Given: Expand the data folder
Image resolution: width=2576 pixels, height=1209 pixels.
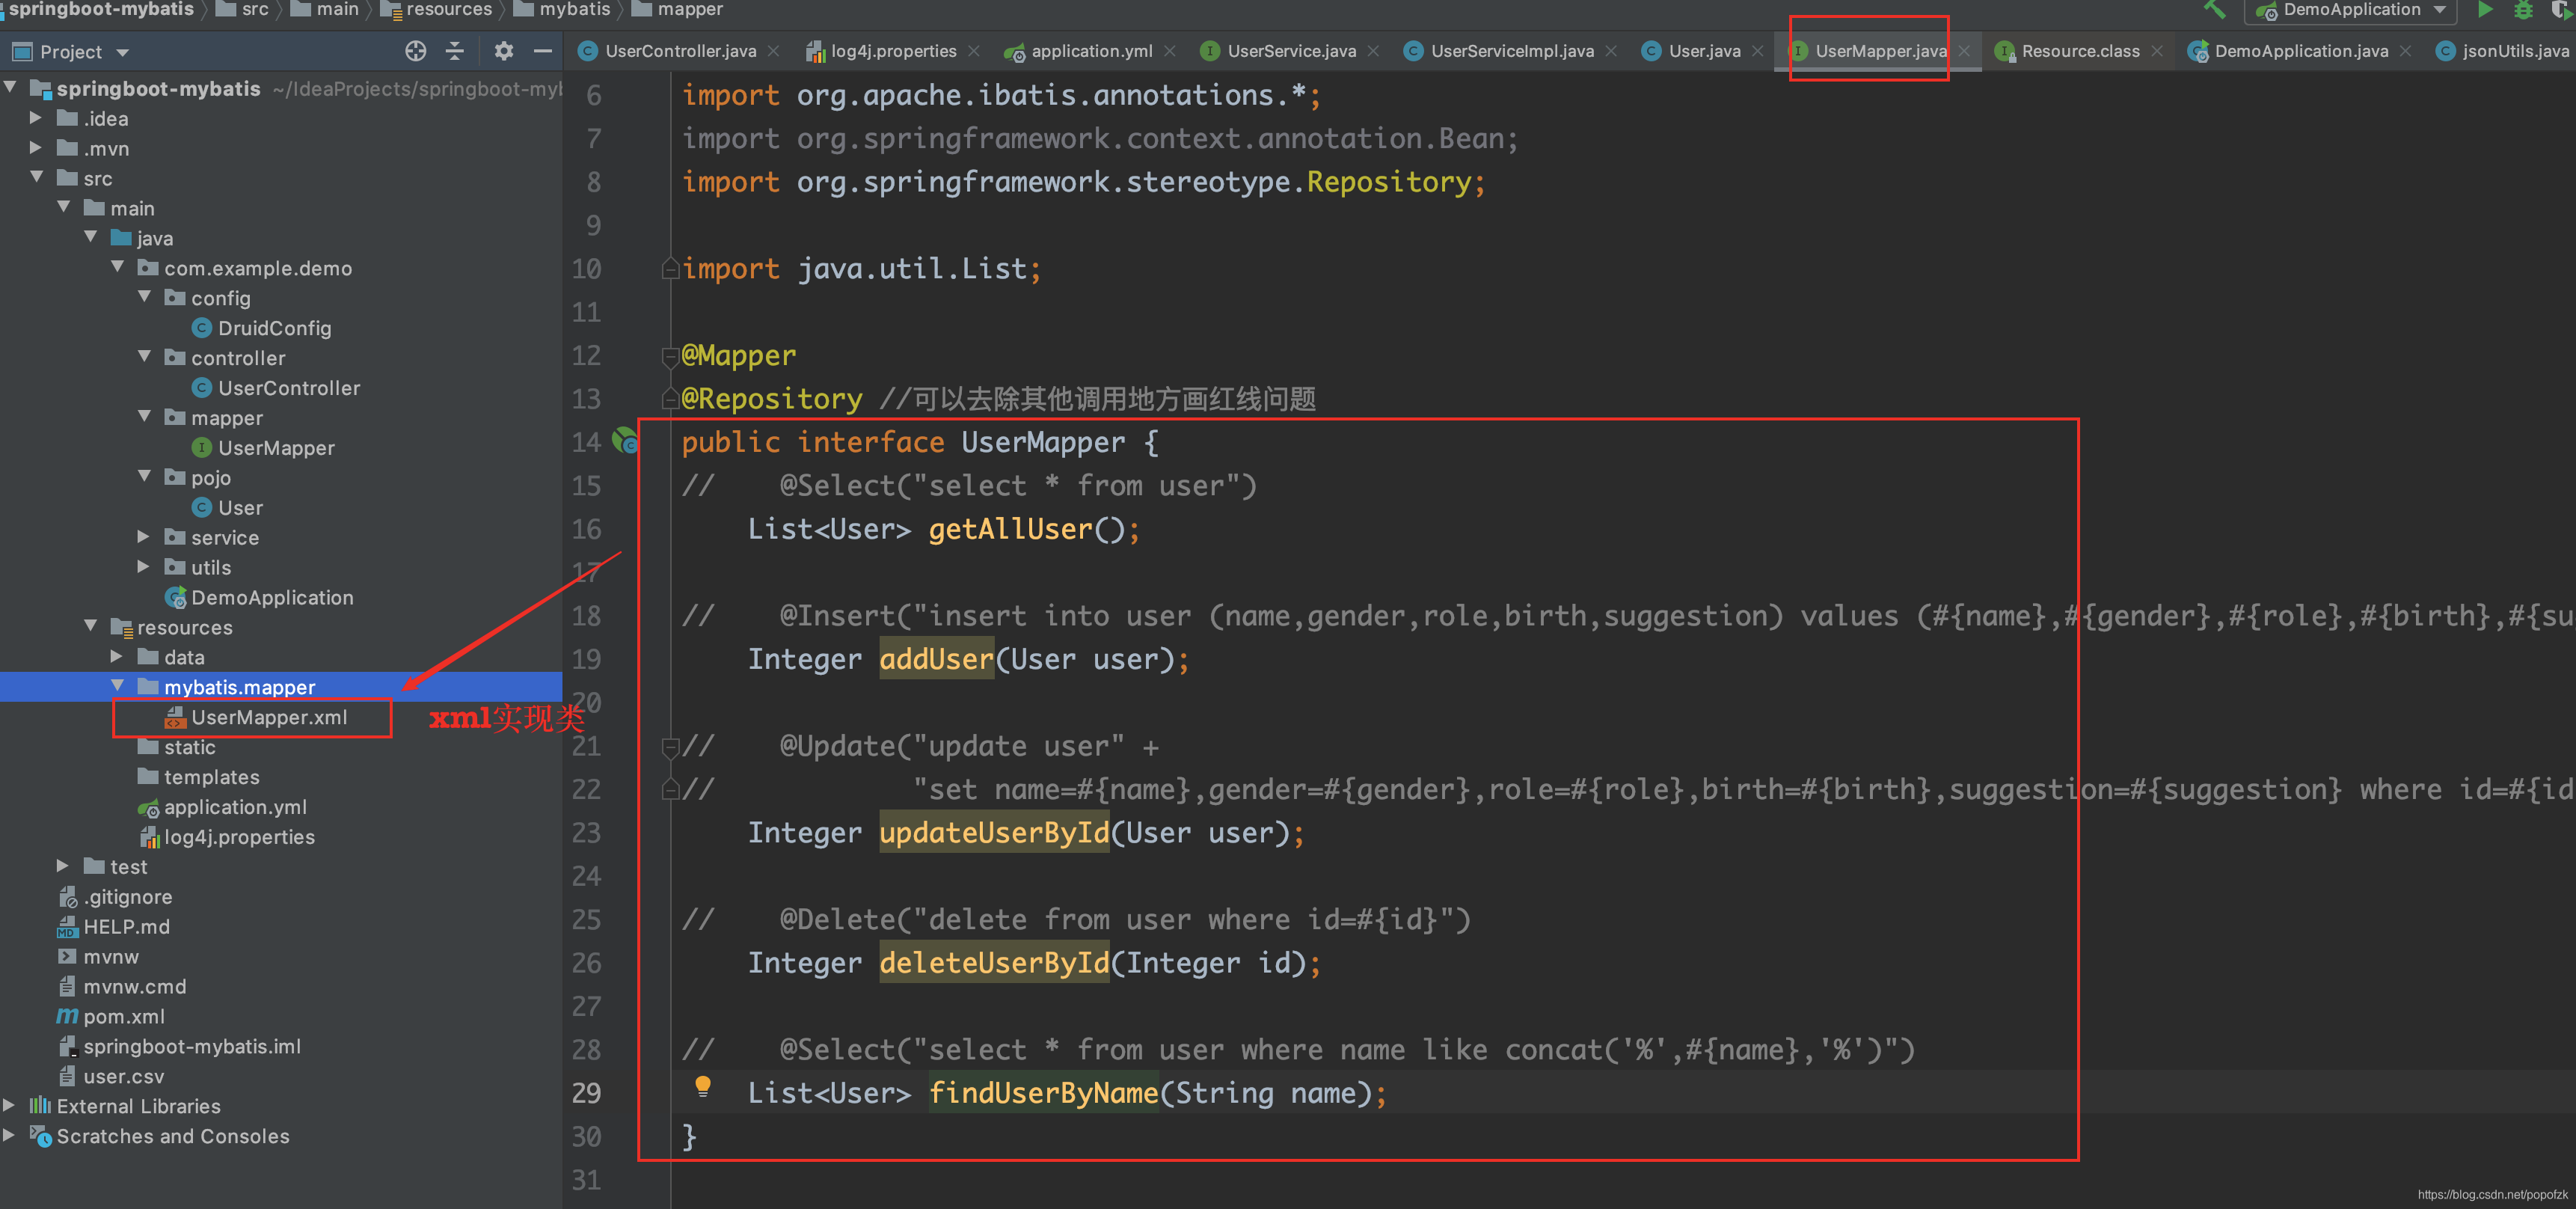Looking at the screenshot, I should point(116,657).
